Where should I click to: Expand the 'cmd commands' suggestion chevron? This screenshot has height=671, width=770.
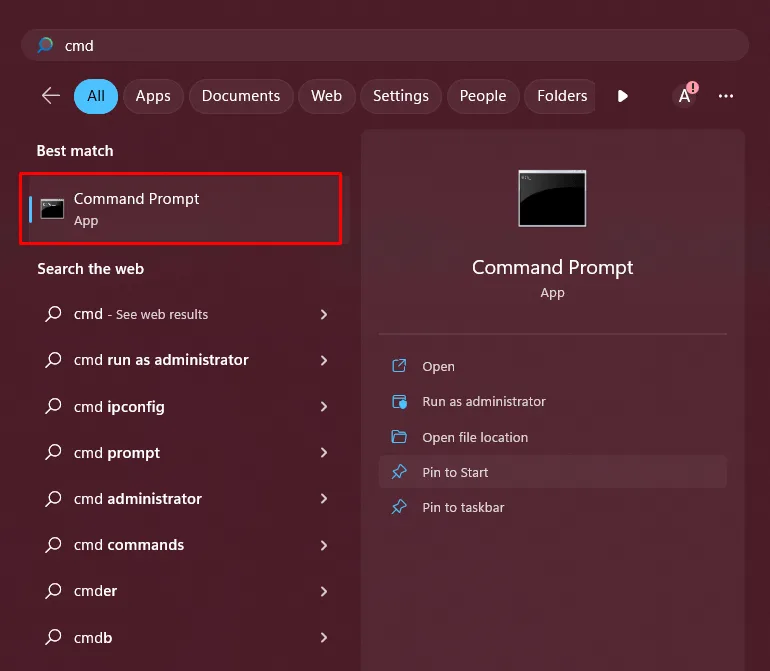coord(324,545)
